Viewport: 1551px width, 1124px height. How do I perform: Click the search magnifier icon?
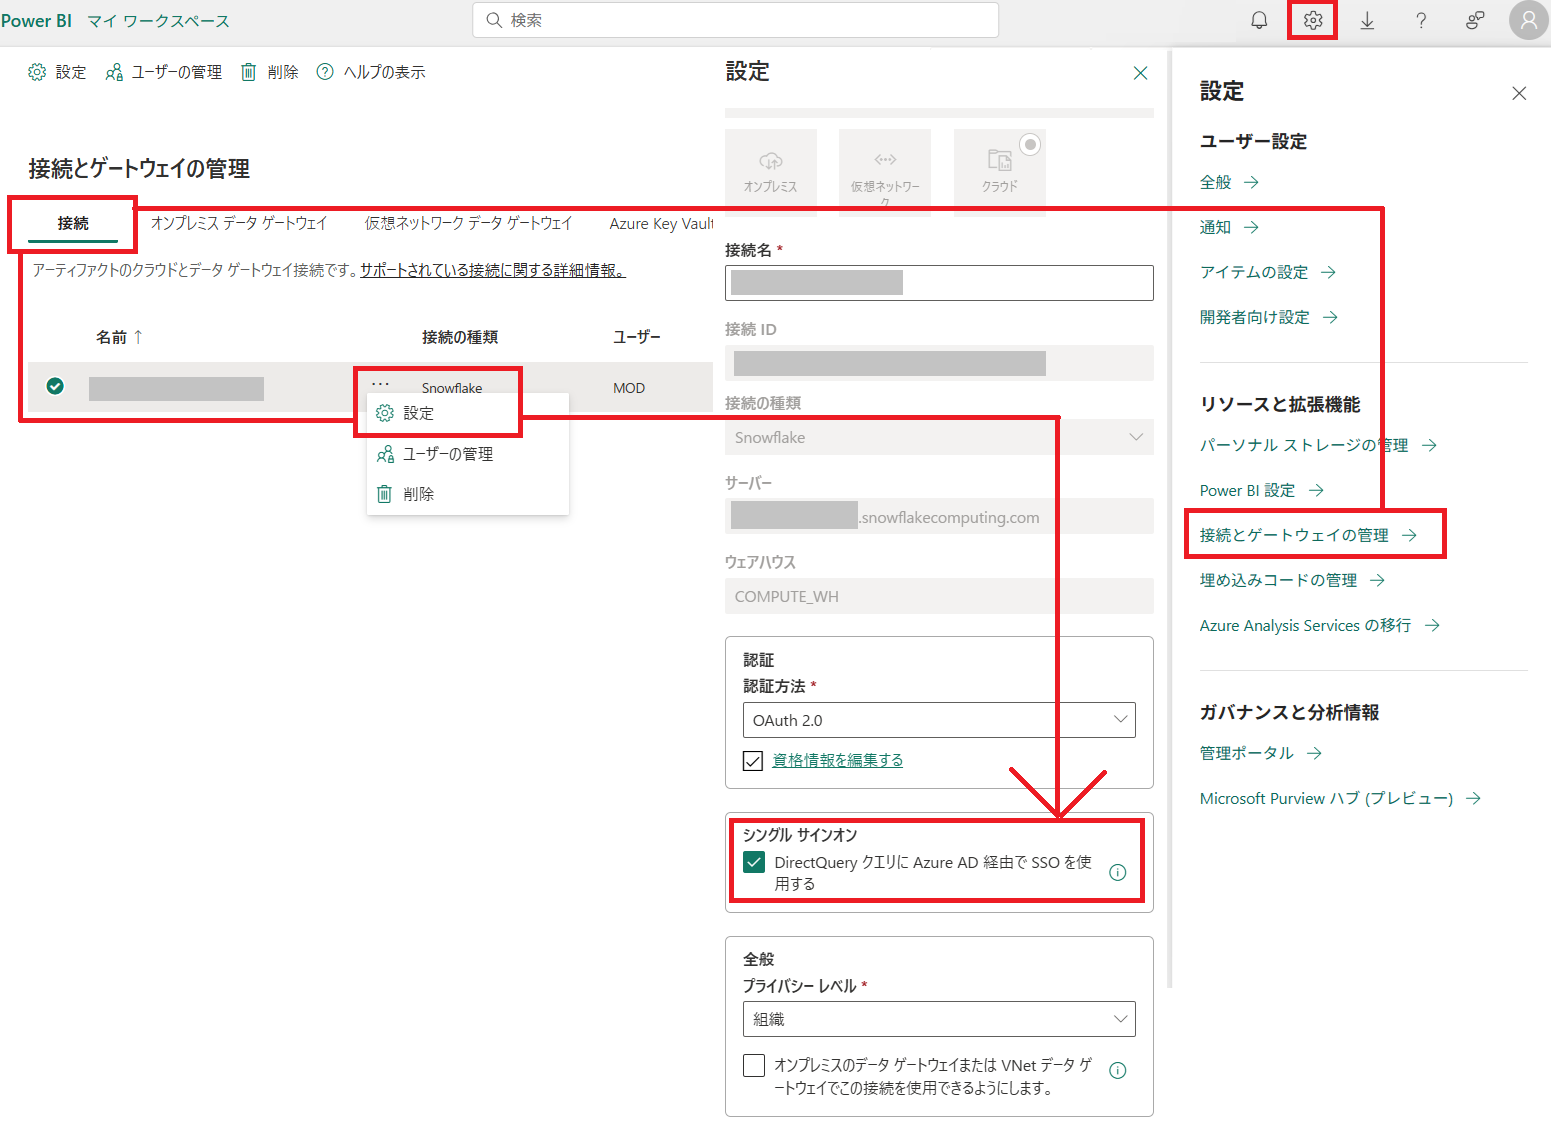(x=494, y=20)
